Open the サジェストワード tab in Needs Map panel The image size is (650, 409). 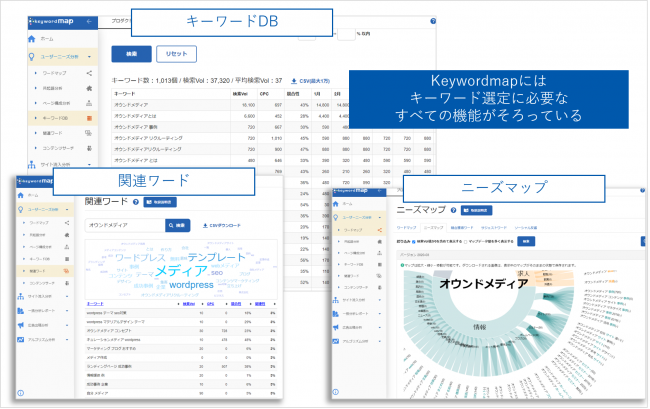[494, 227]
